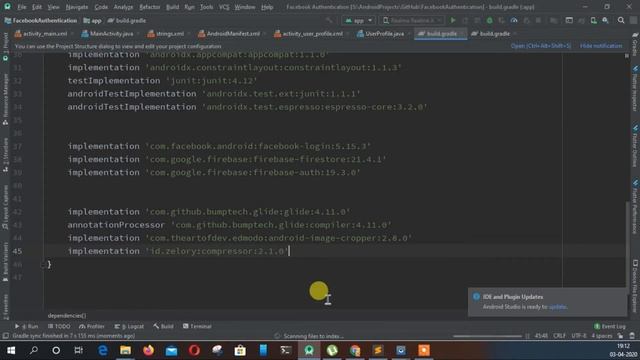Click the Profile app gauge icon
The image size is (640, 360).
(x=514, y=20)
